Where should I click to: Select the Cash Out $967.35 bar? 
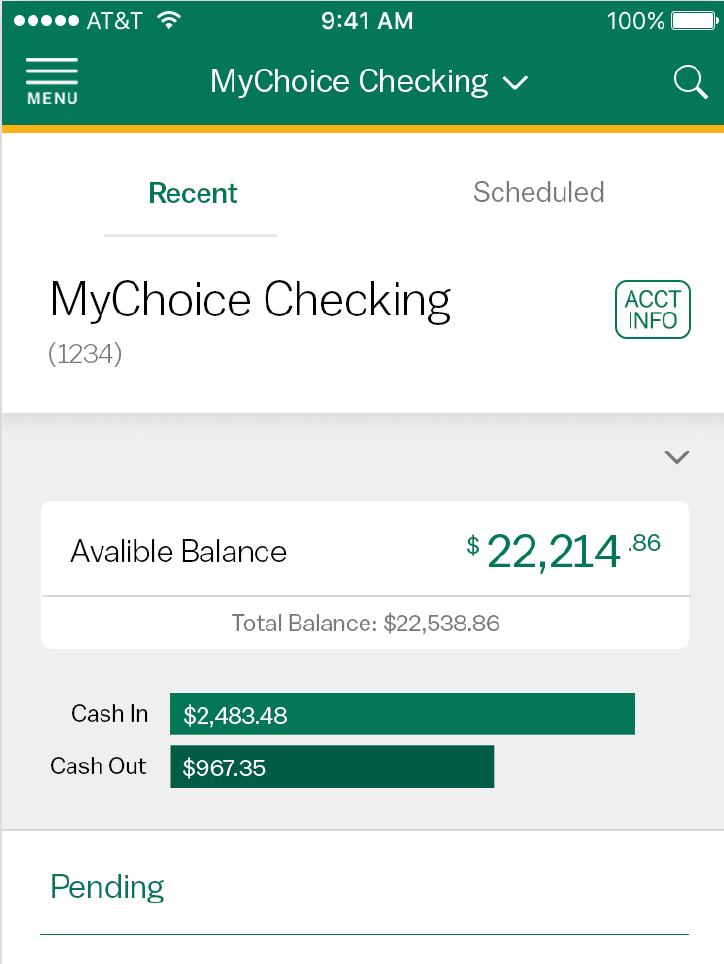[332, 767]
